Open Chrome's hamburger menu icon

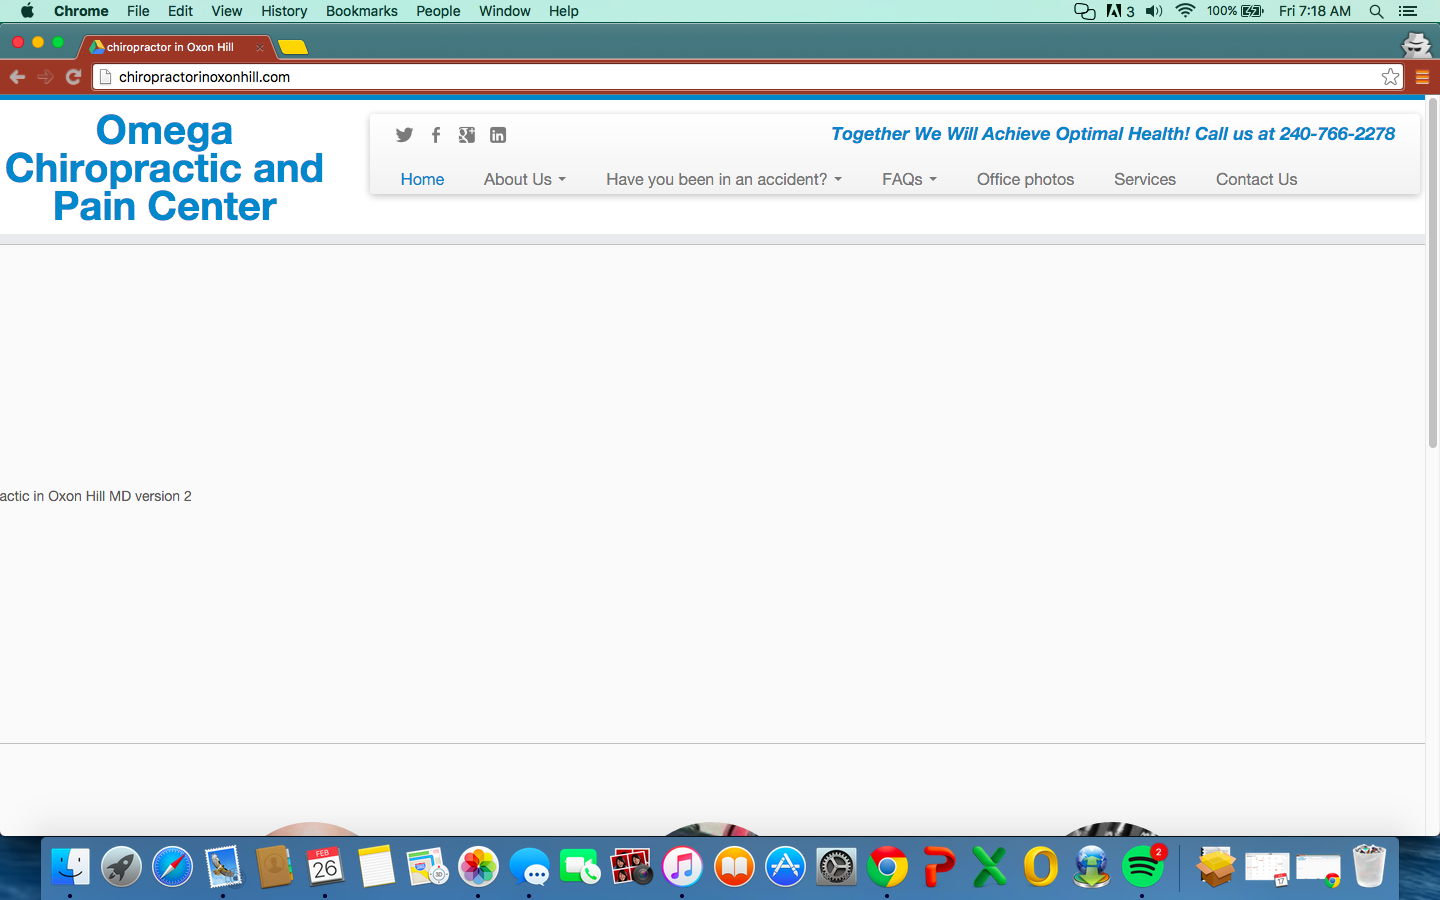1422,77
